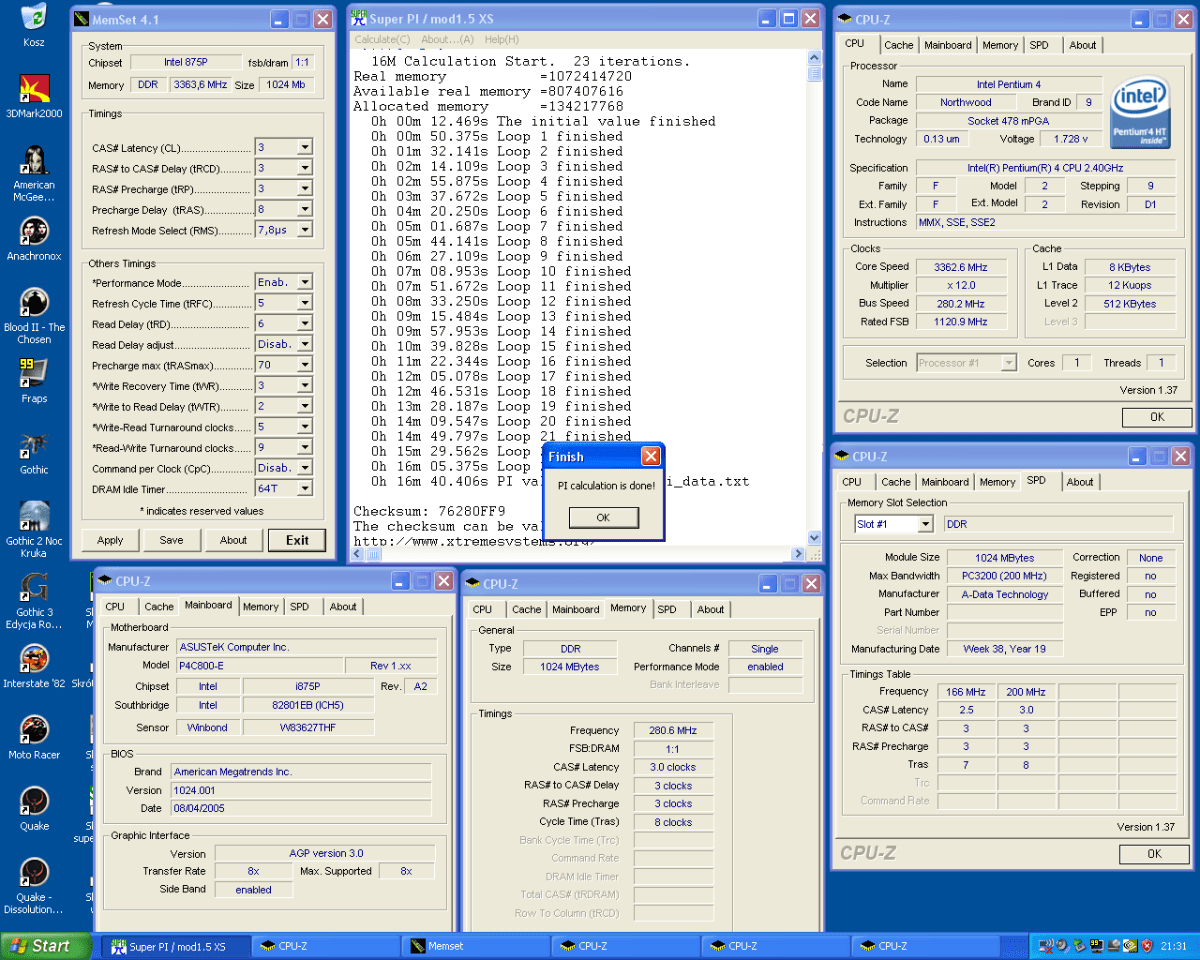Open About...(A) menu in Super PI
The width and height of the screenshot is (1200, 960).
(x=447, y=39)
